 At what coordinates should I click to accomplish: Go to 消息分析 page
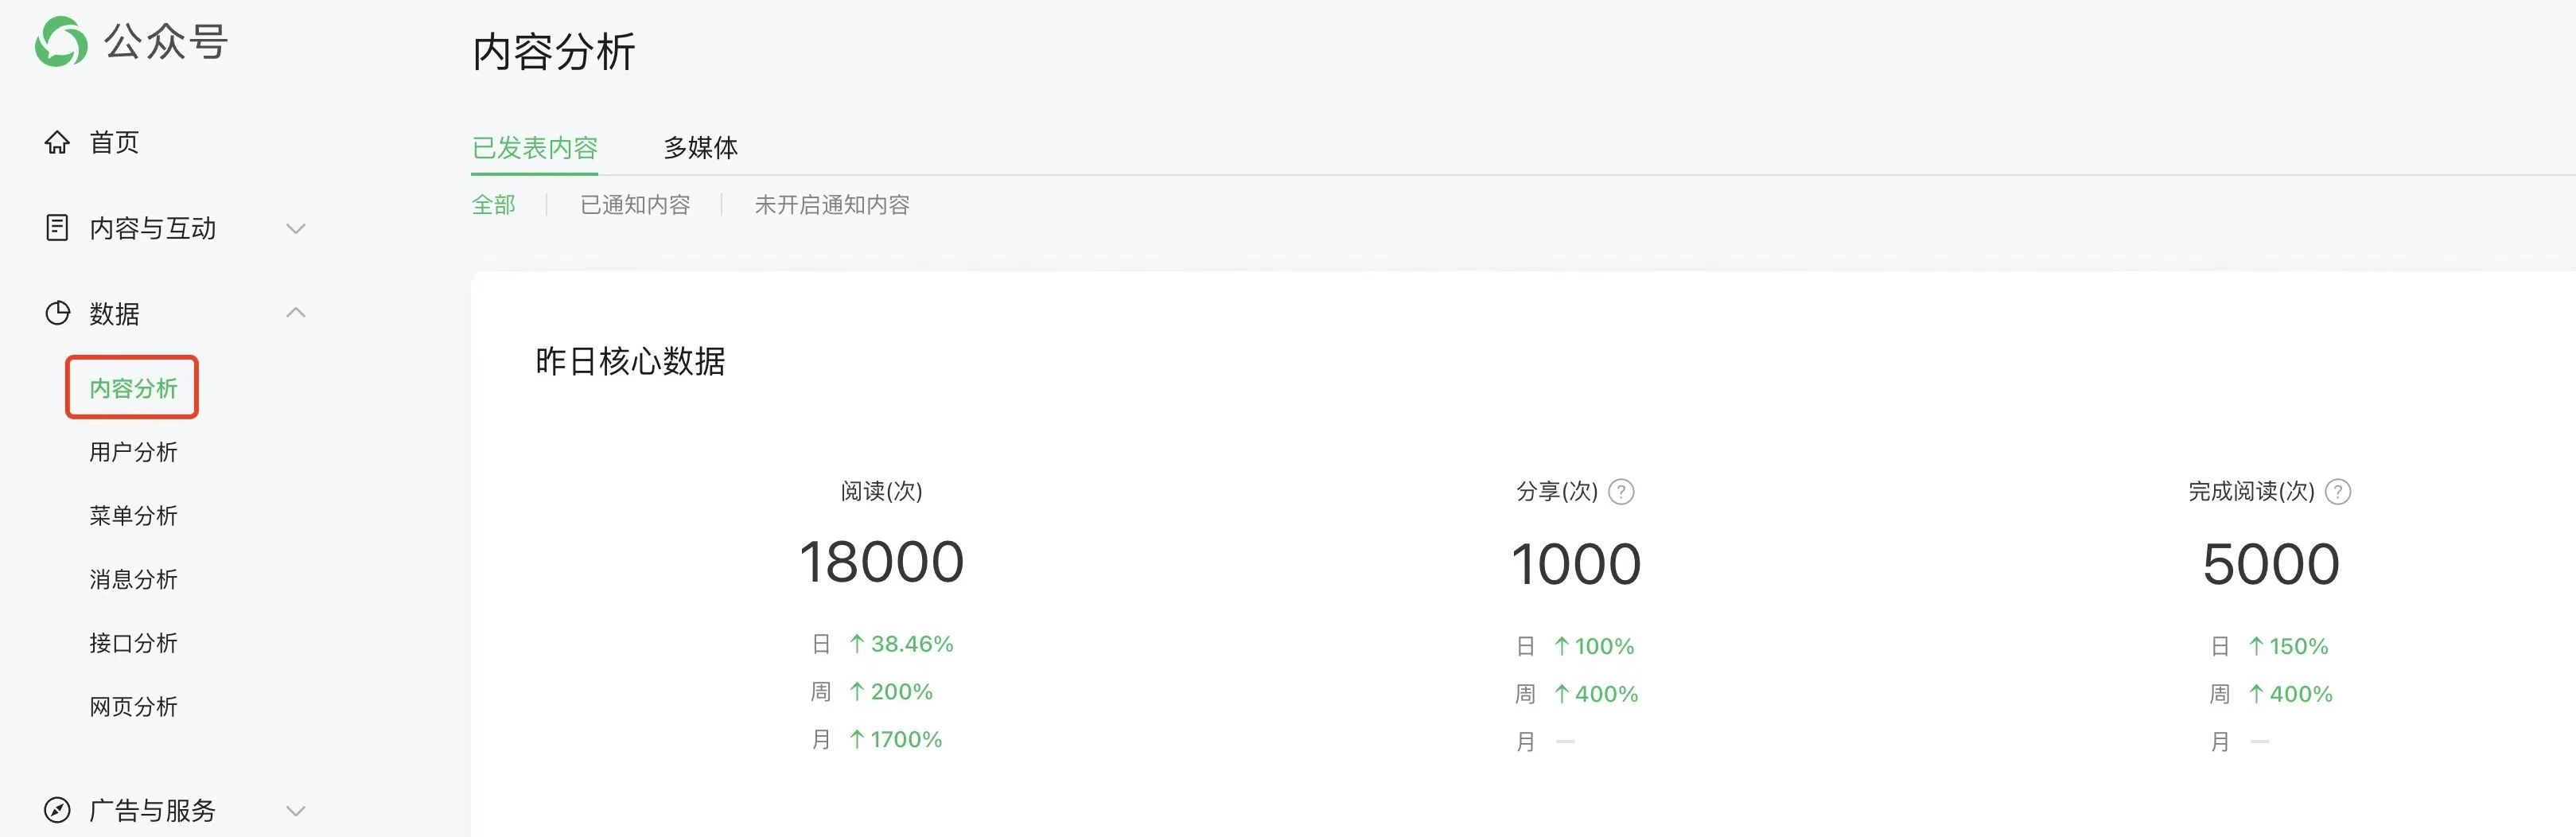click(x=133, y=580)
